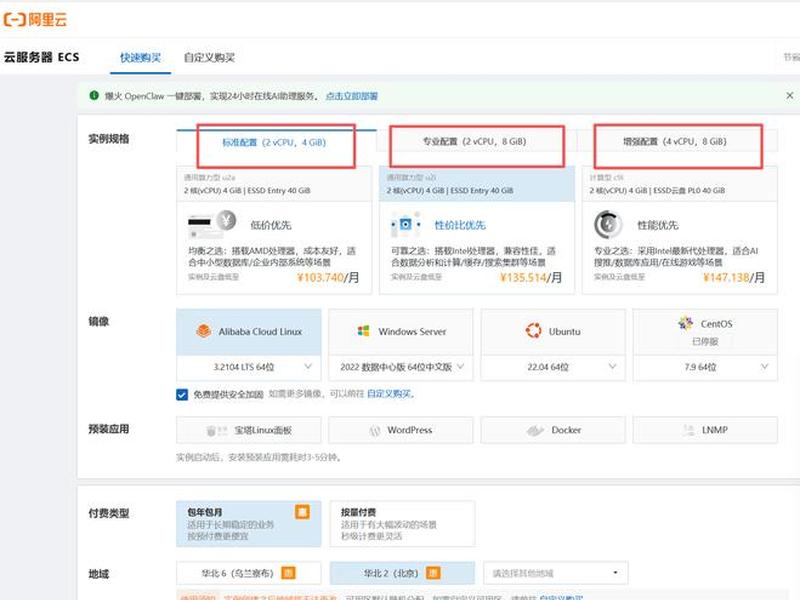Open the 3.2104 LTS 64位 version dropdown
Screen dimensions: 800x600
pos(248,367)
